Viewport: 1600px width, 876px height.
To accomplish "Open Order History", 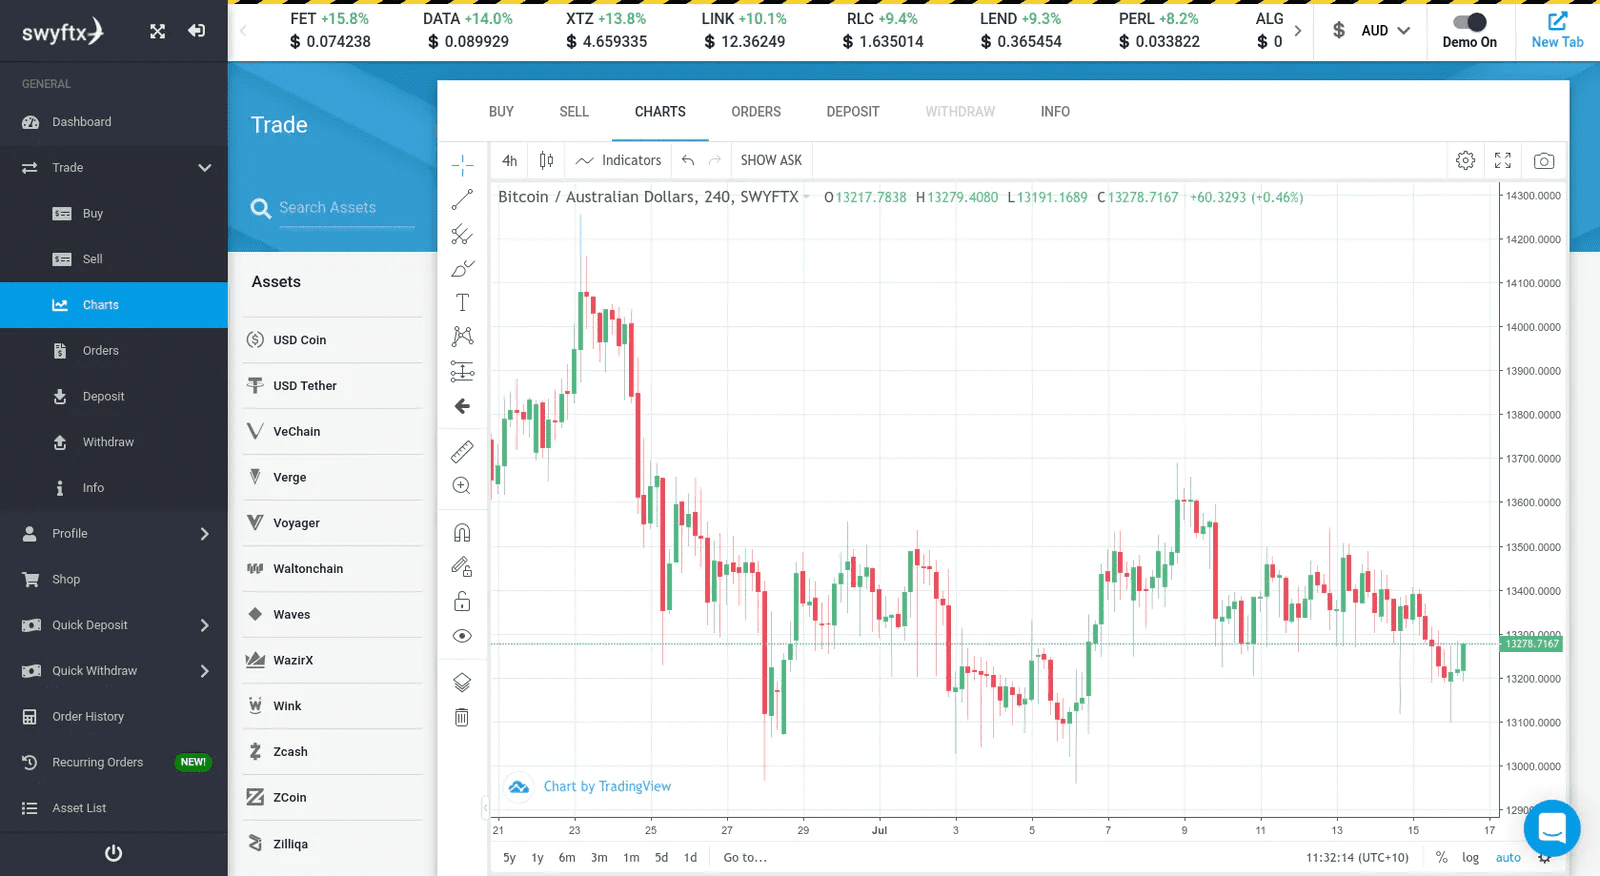I will [x=114, y=717].
